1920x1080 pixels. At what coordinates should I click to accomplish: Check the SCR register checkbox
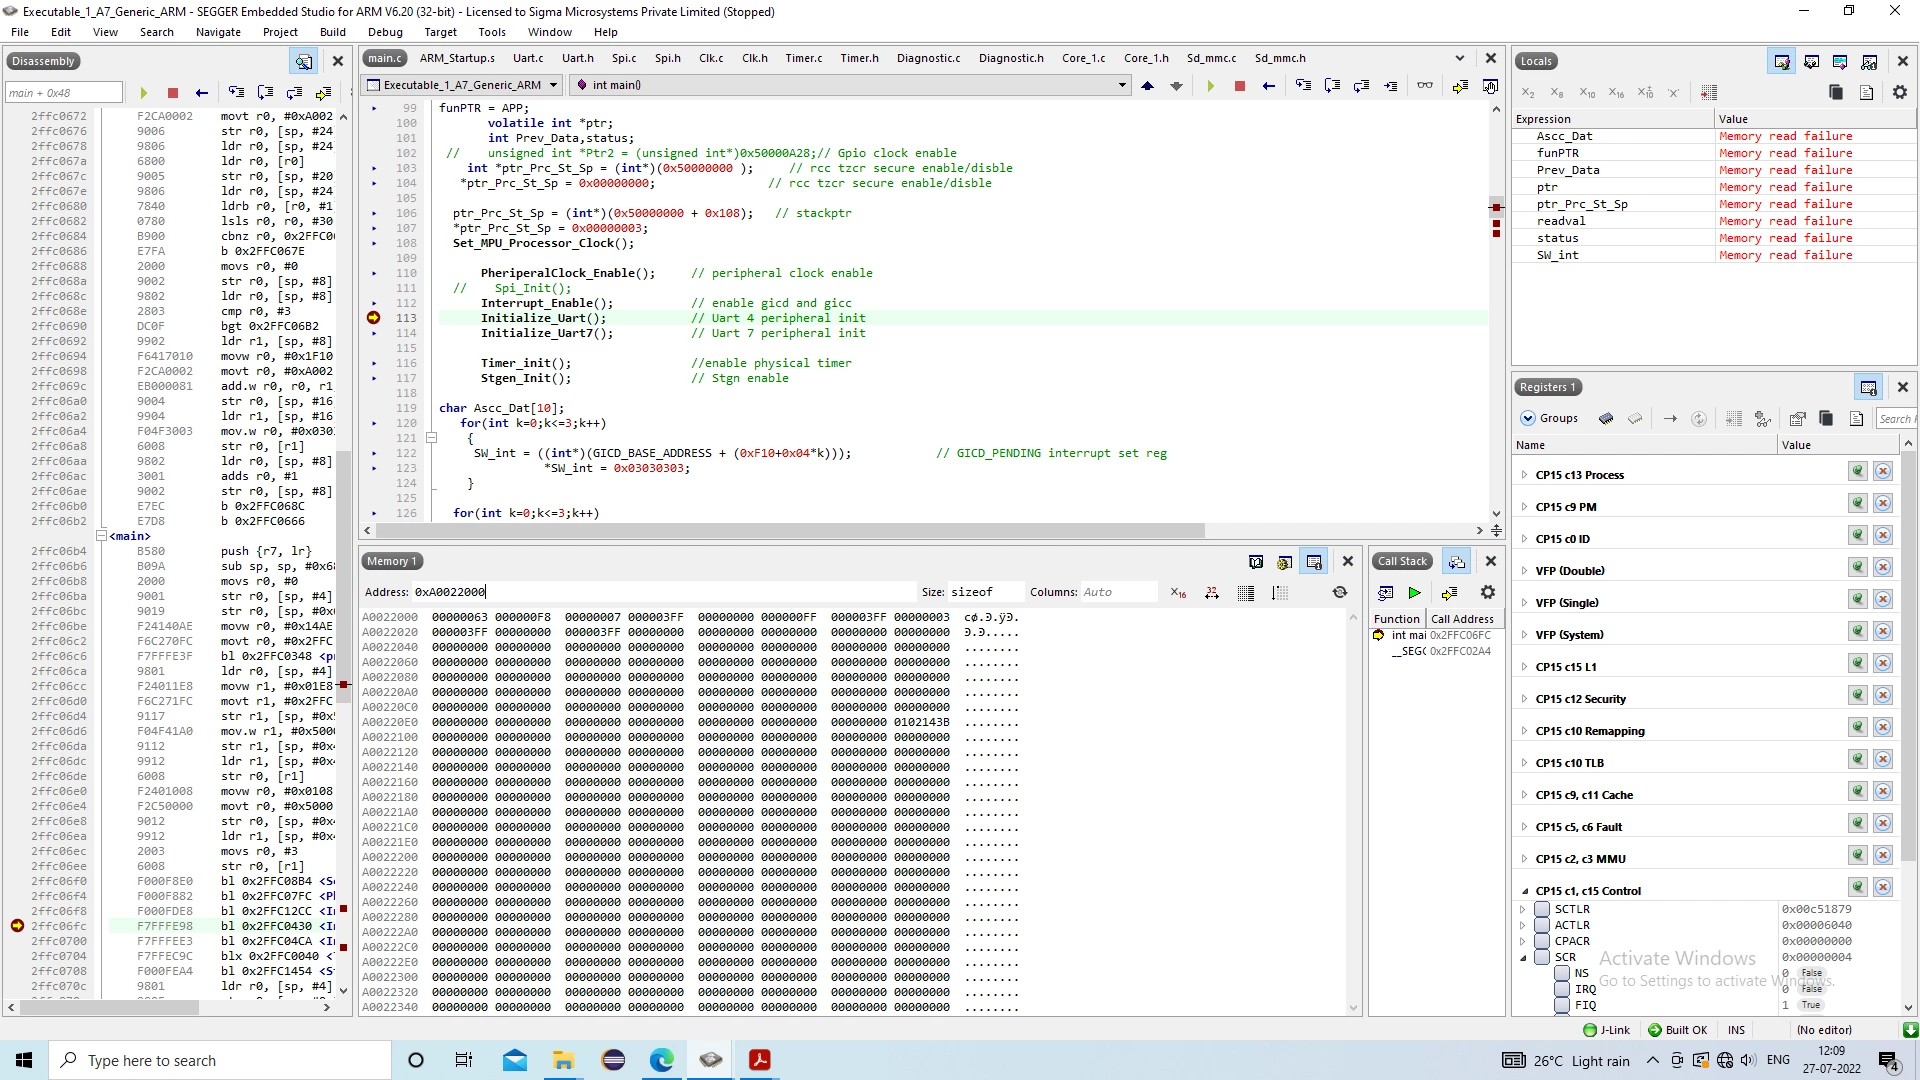pyautogui.click(x=1542, y=958)
